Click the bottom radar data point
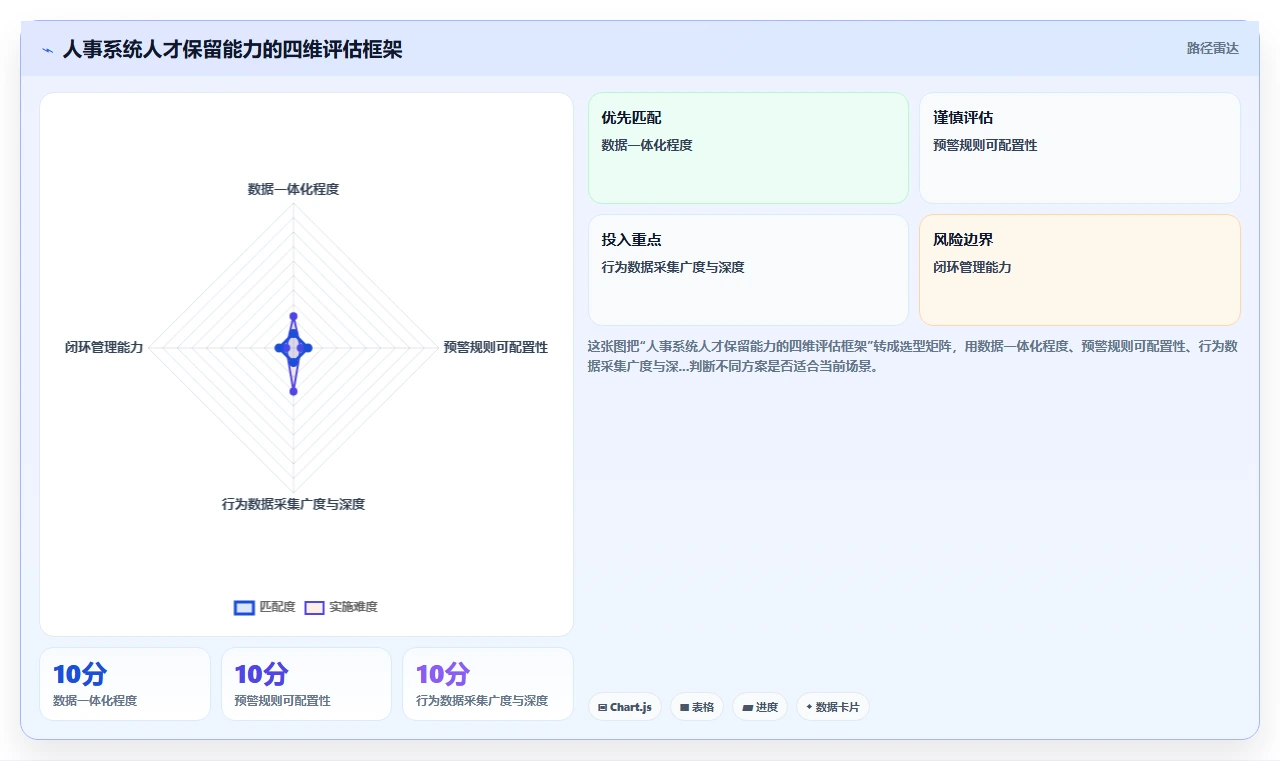The height and width of the screenshot is (761, 1280). point(293,391)
